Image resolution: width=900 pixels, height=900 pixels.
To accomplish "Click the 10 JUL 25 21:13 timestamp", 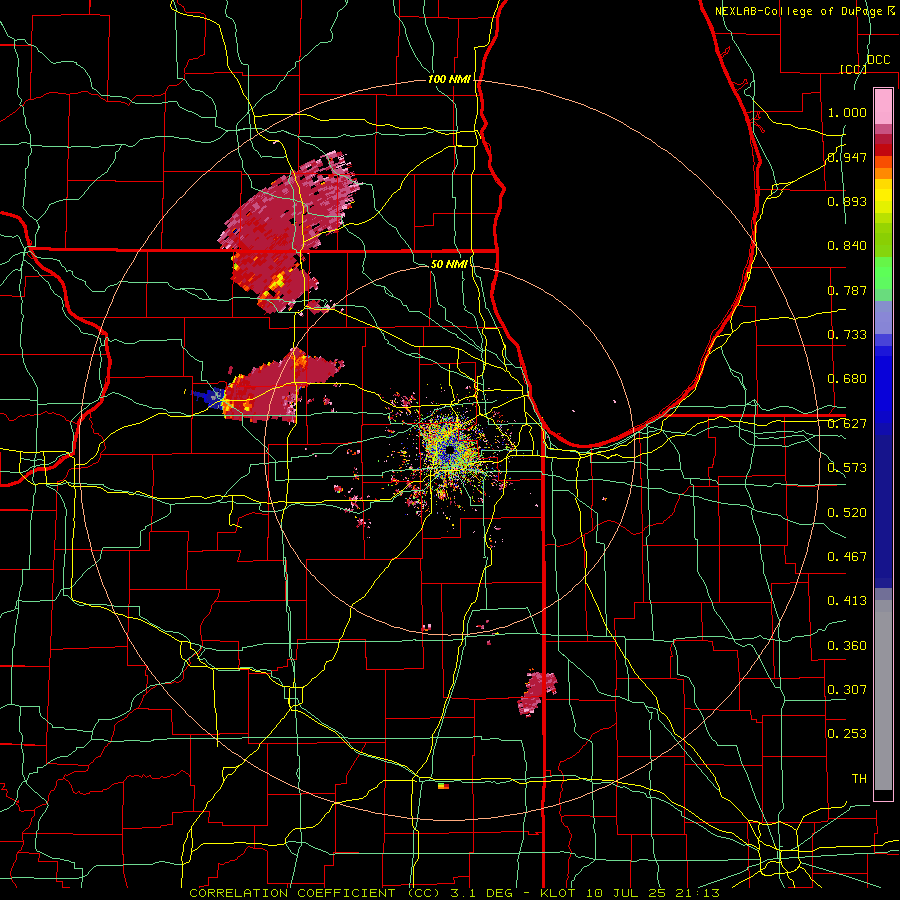I will coord(653,893).
